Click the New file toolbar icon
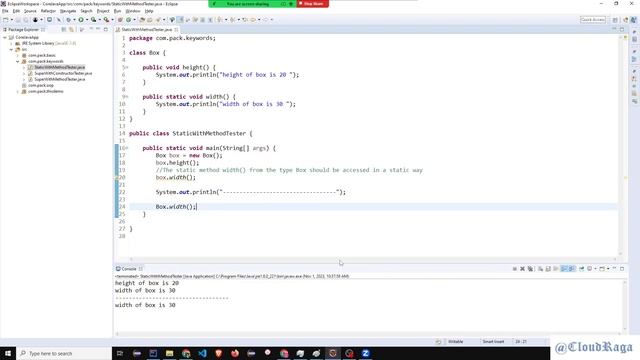The height and width of the screenshot is (360, 640). click(x=6, y=20)
